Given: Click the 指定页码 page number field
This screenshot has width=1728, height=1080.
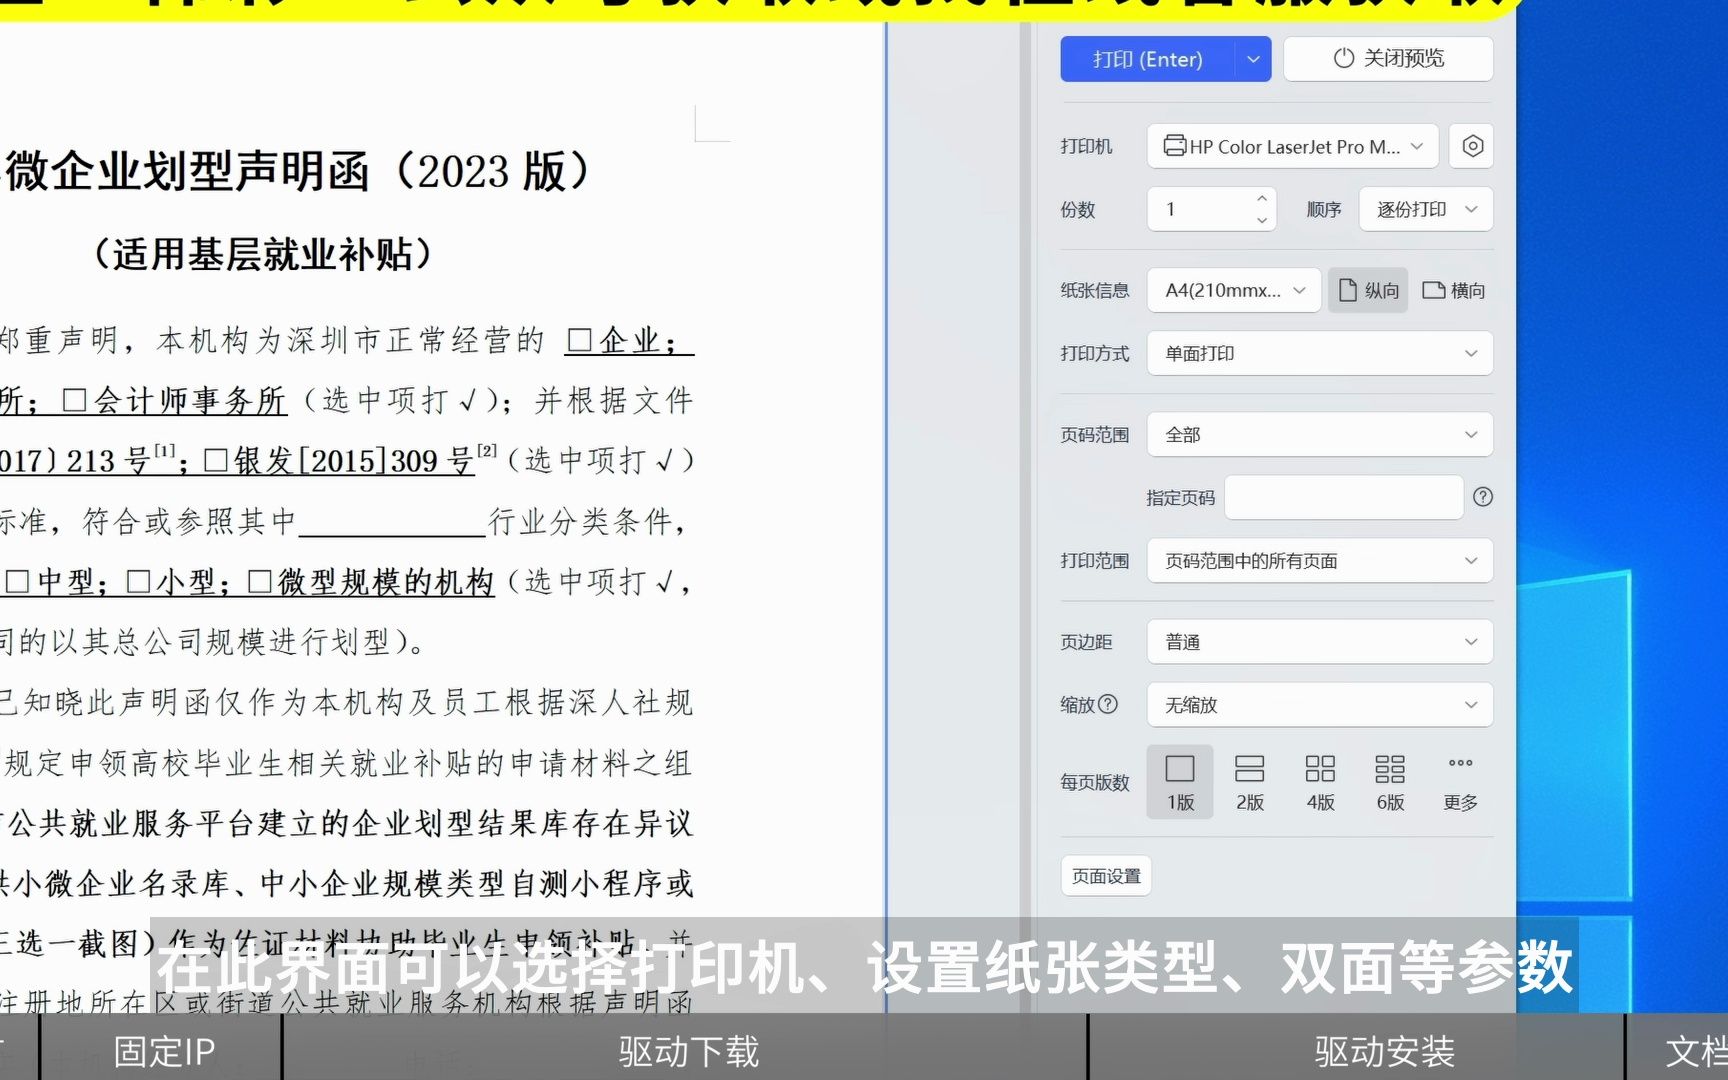Looking at the screenshot, I should pyautogui.click(x=1344, y=497).
